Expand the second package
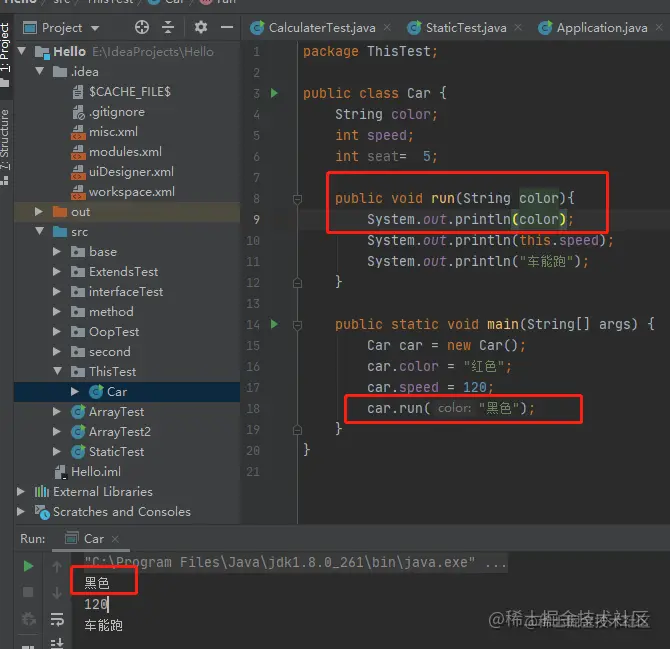Screen dimensions: 670x649 [x=57, y=352]
